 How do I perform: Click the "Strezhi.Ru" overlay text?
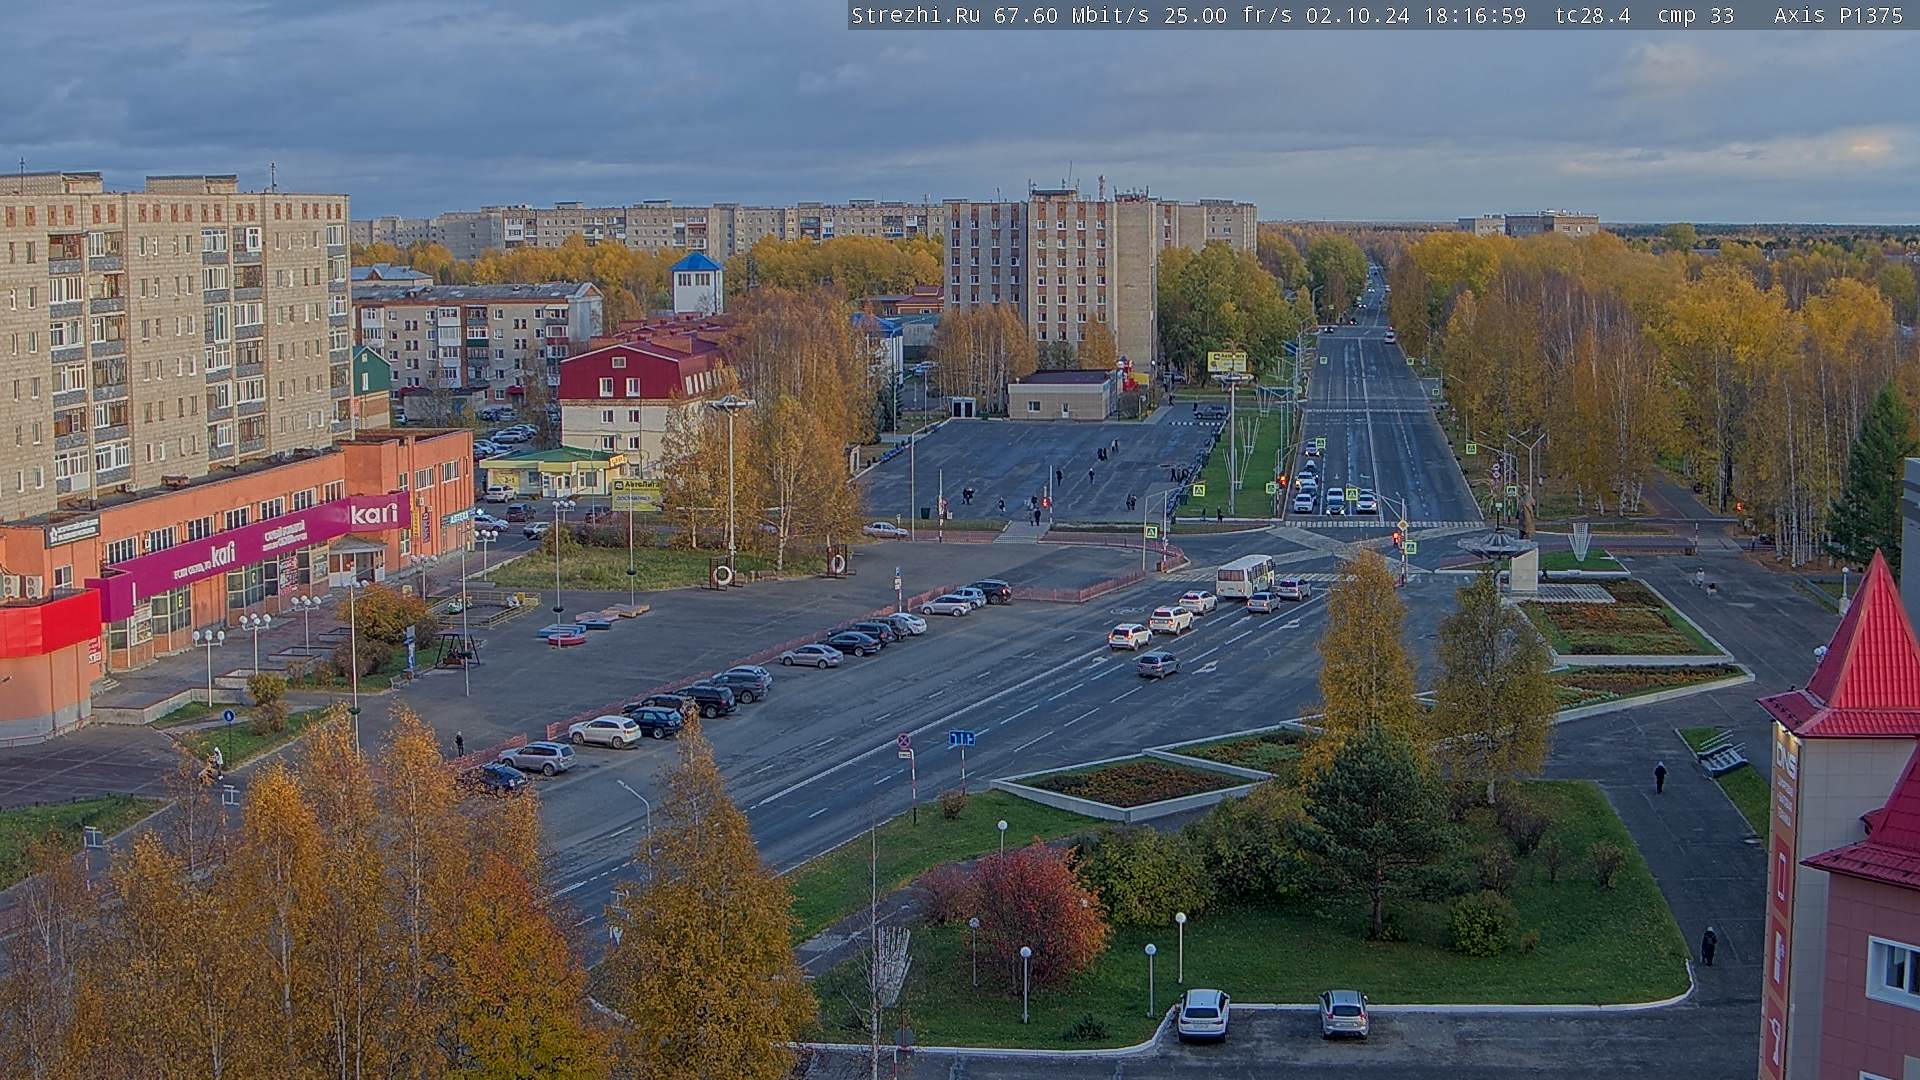point(915,15)
